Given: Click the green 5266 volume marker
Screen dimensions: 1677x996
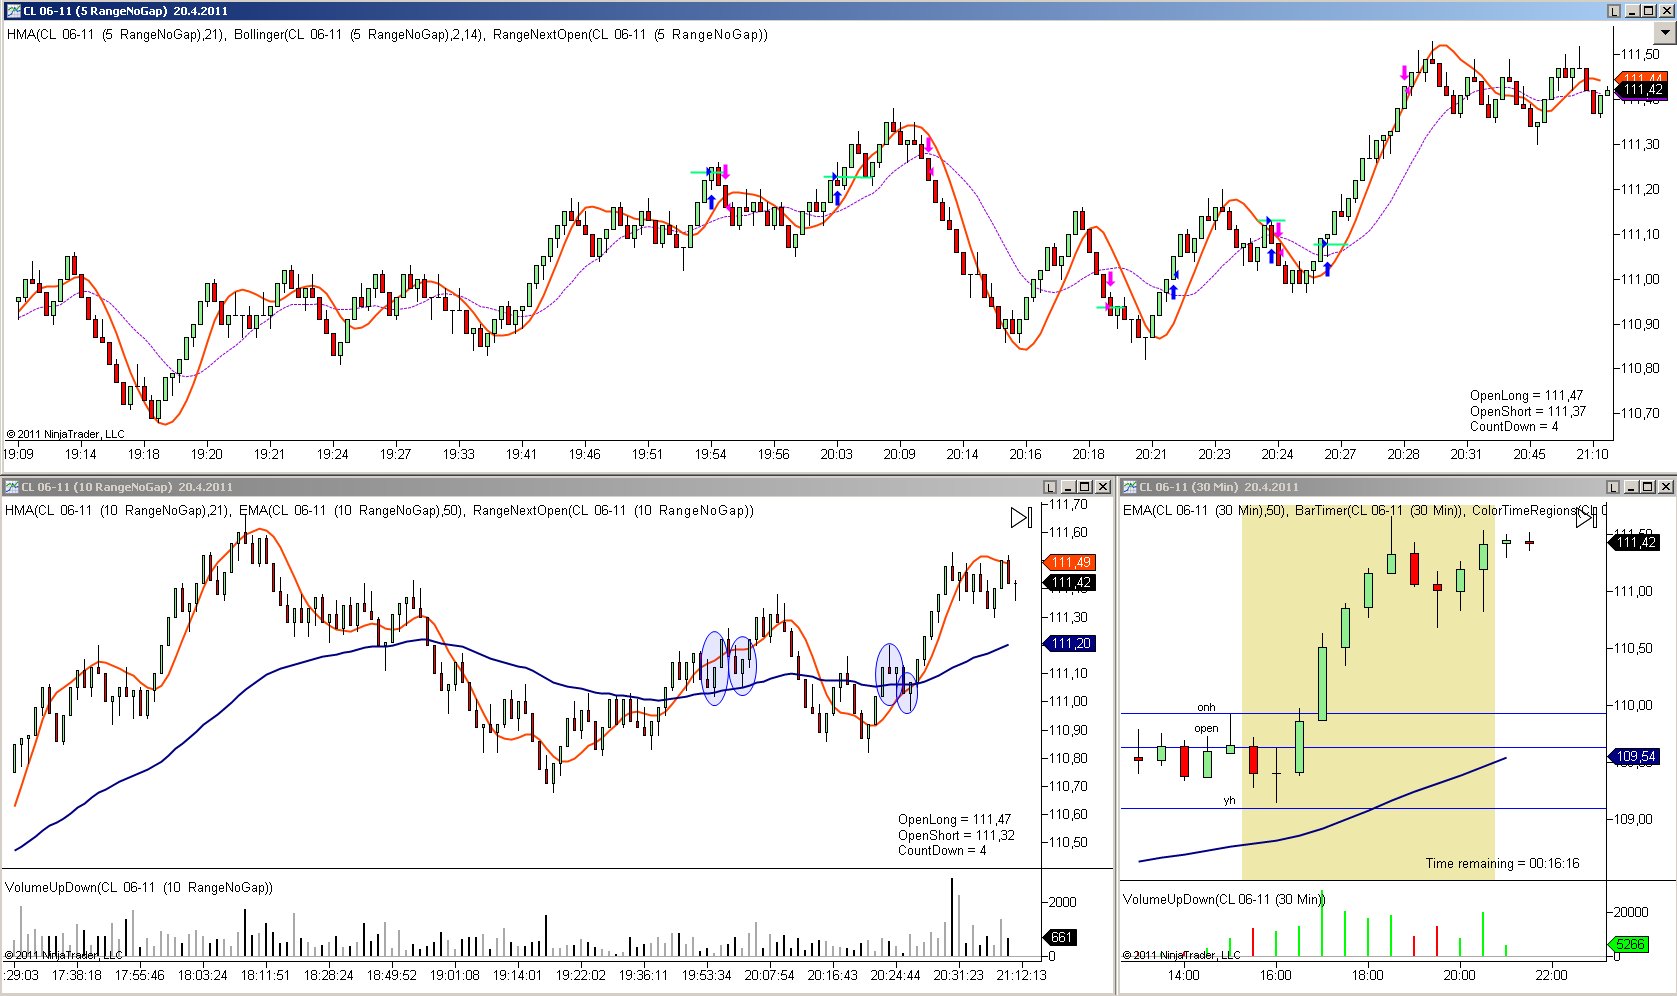Looking at the screenshot, I should [1629, 944].
